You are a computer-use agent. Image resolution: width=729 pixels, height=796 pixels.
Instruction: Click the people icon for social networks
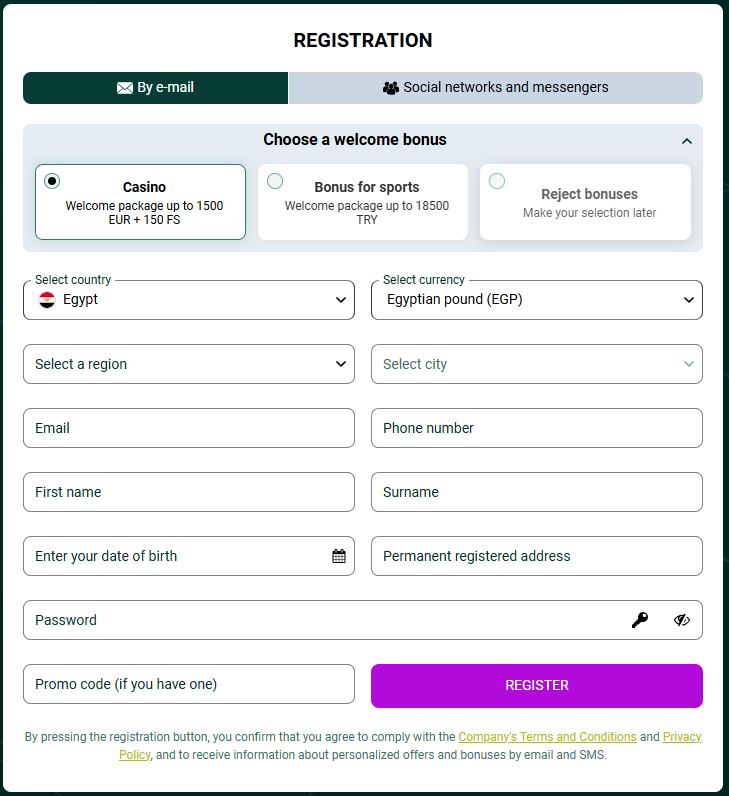pyautogui.click(x=391, y=88)
